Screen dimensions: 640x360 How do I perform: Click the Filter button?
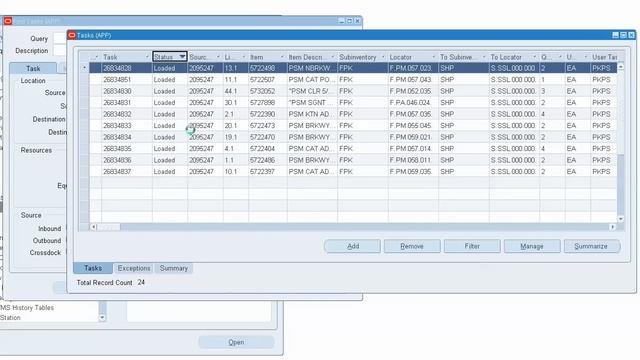(472, 246)
